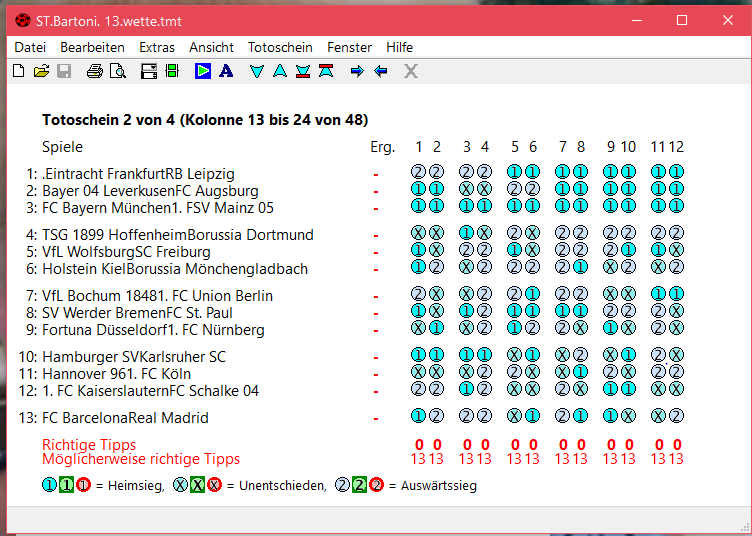This screenshot has height=536, width=752.
Task: Open the Totoschein menu
Action: tap(280, 47)
